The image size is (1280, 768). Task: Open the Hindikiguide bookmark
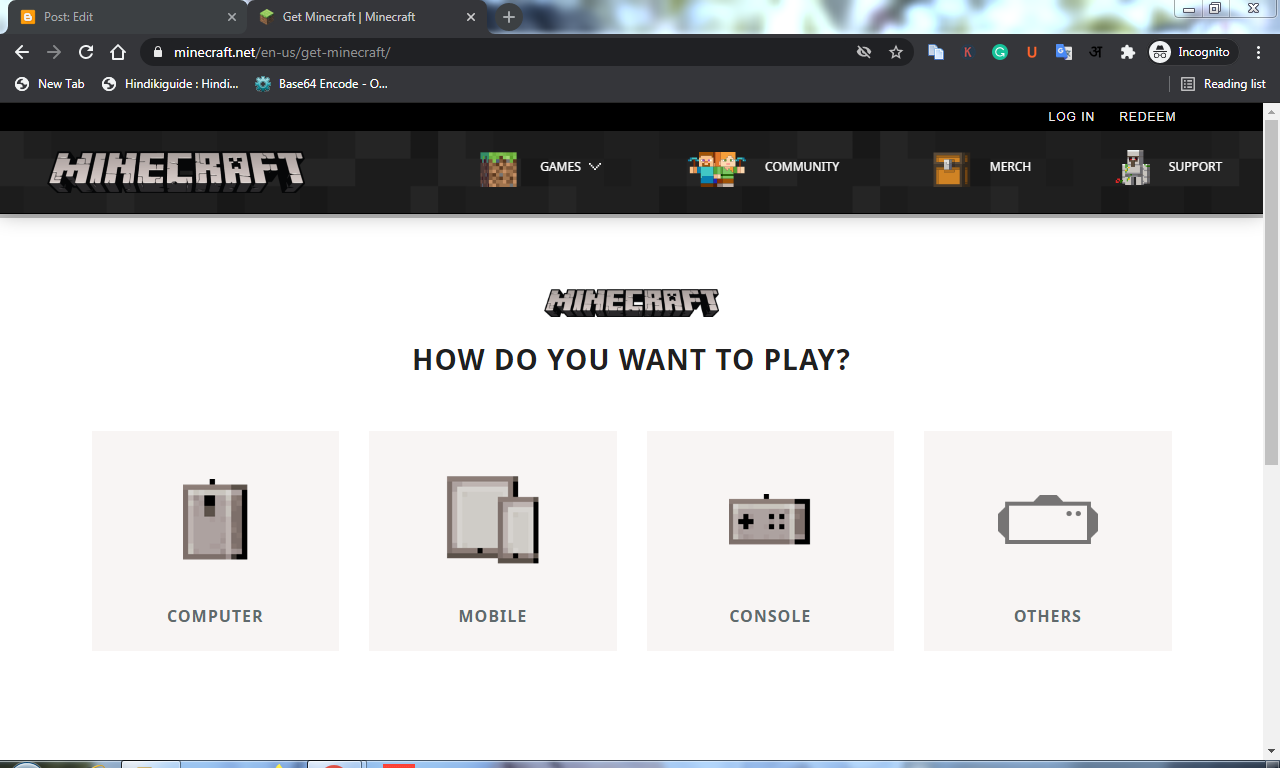[171, 84]
